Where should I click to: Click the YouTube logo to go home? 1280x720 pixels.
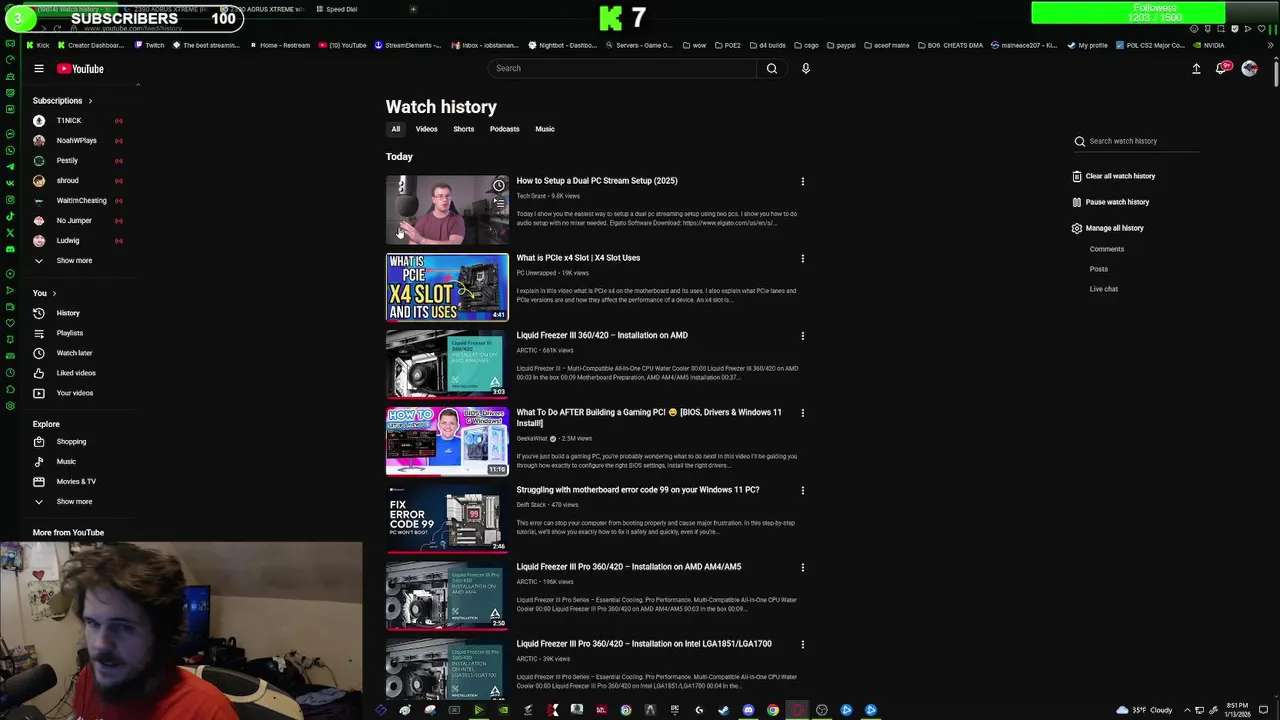coord(80,69)
